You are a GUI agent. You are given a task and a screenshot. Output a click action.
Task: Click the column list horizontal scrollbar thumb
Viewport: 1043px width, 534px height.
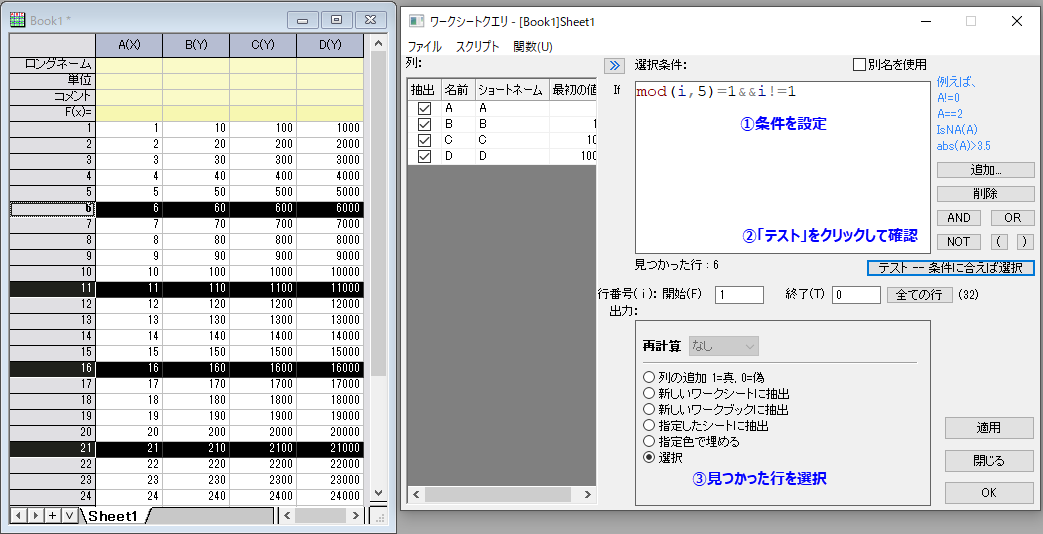click(498, 494)
